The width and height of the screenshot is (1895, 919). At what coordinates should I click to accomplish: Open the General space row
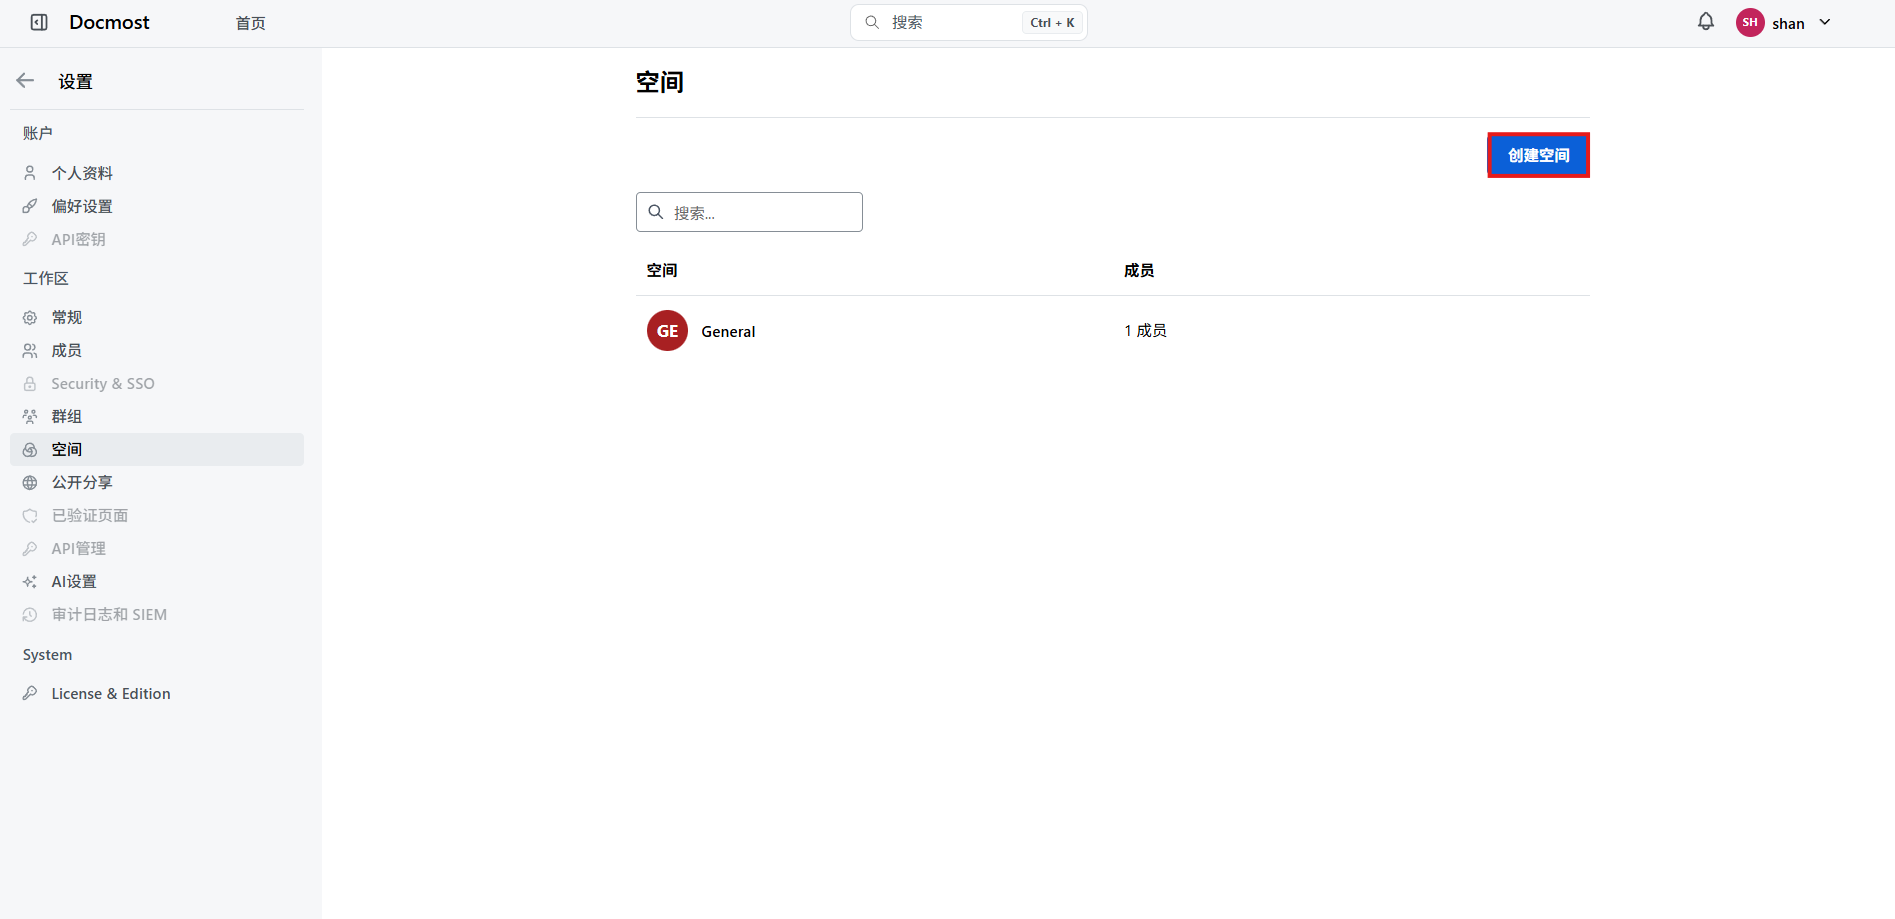[1112, 331]
